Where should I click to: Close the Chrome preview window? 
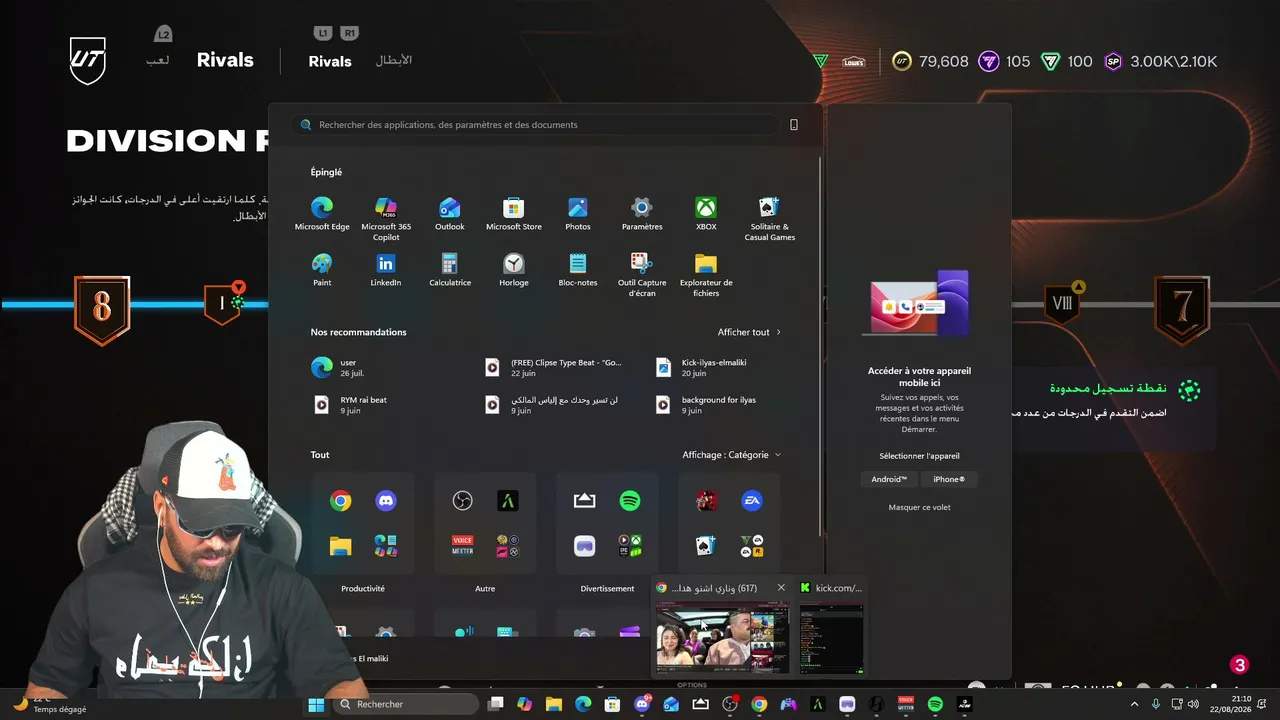tap(781, 588)
